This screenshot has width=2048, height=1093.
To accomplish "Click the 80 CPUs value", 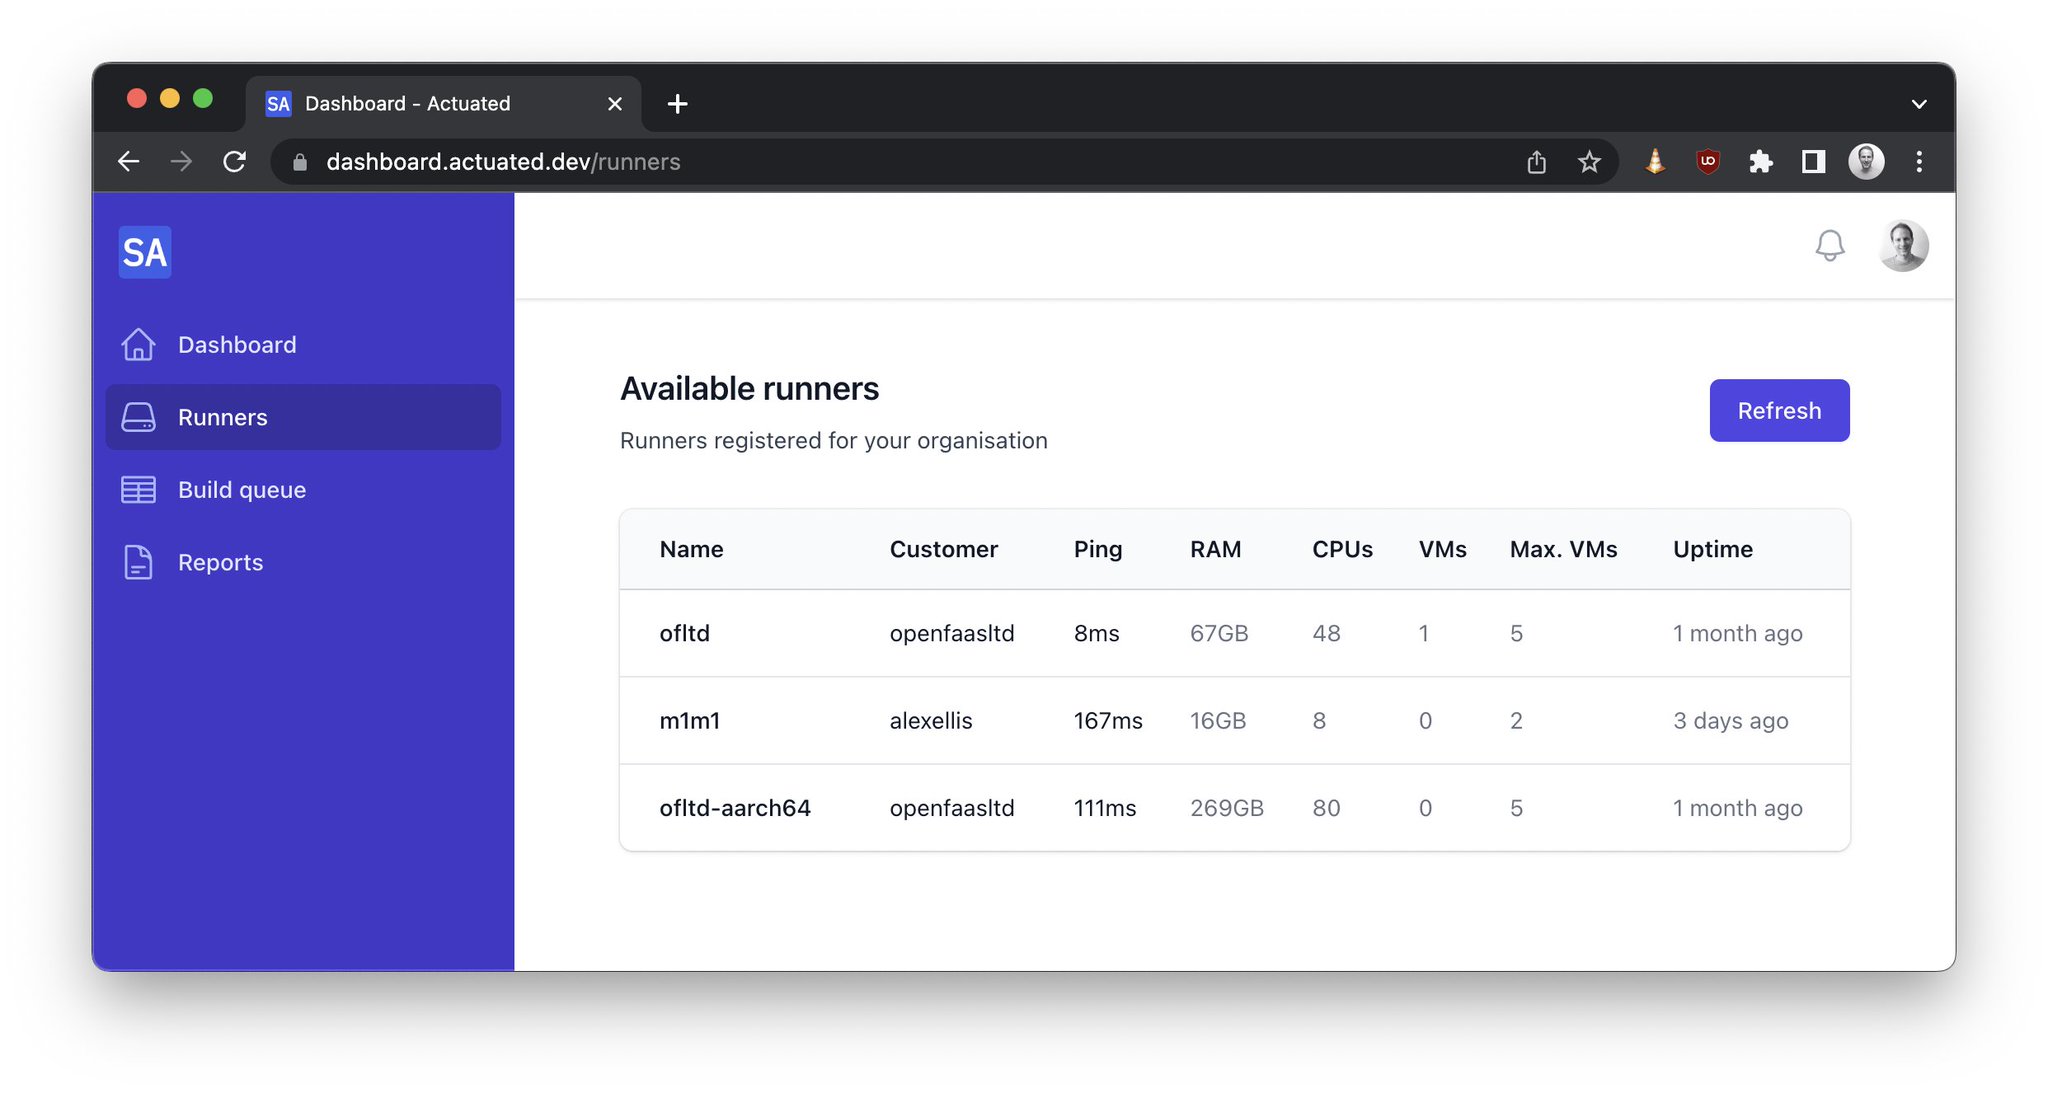I will click(x=1326, y=808).
